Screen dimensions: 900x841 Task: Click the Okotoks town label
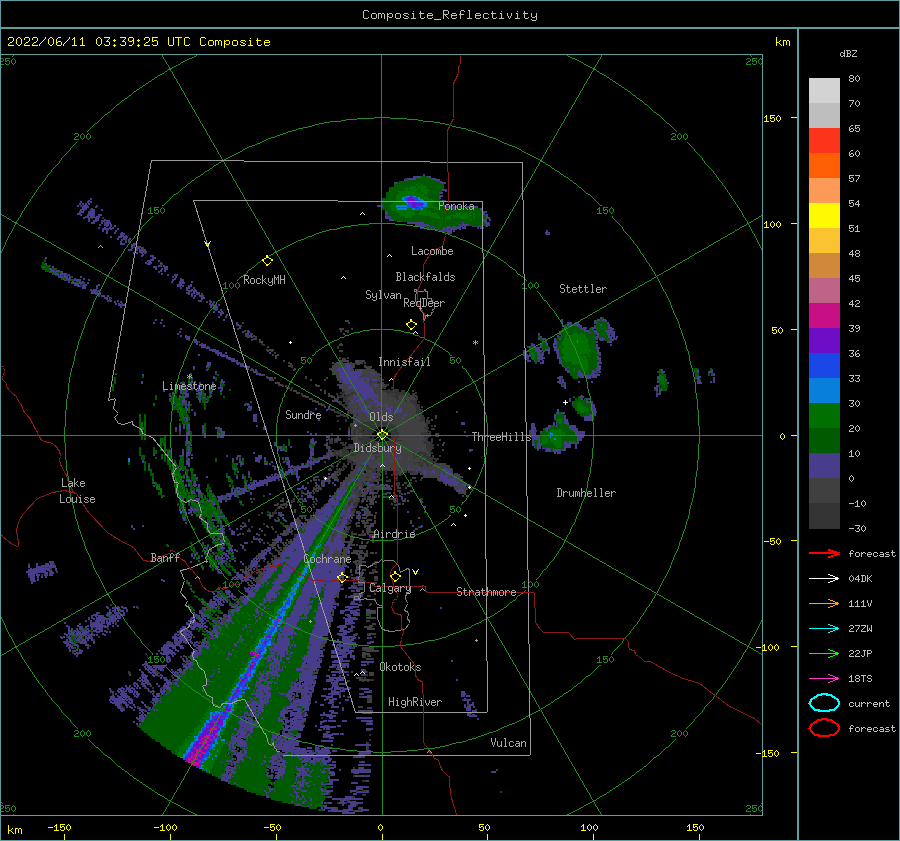pyautogui.click(x=400, y=666)
